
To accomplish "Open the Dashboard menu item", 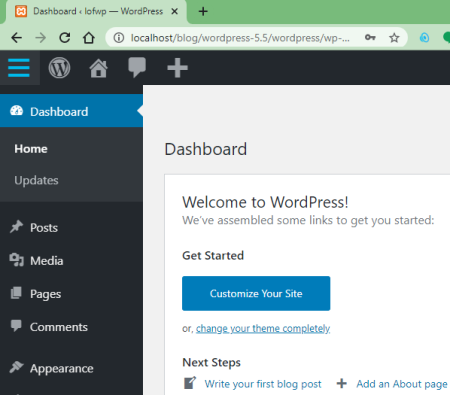I will pos(71,111).
